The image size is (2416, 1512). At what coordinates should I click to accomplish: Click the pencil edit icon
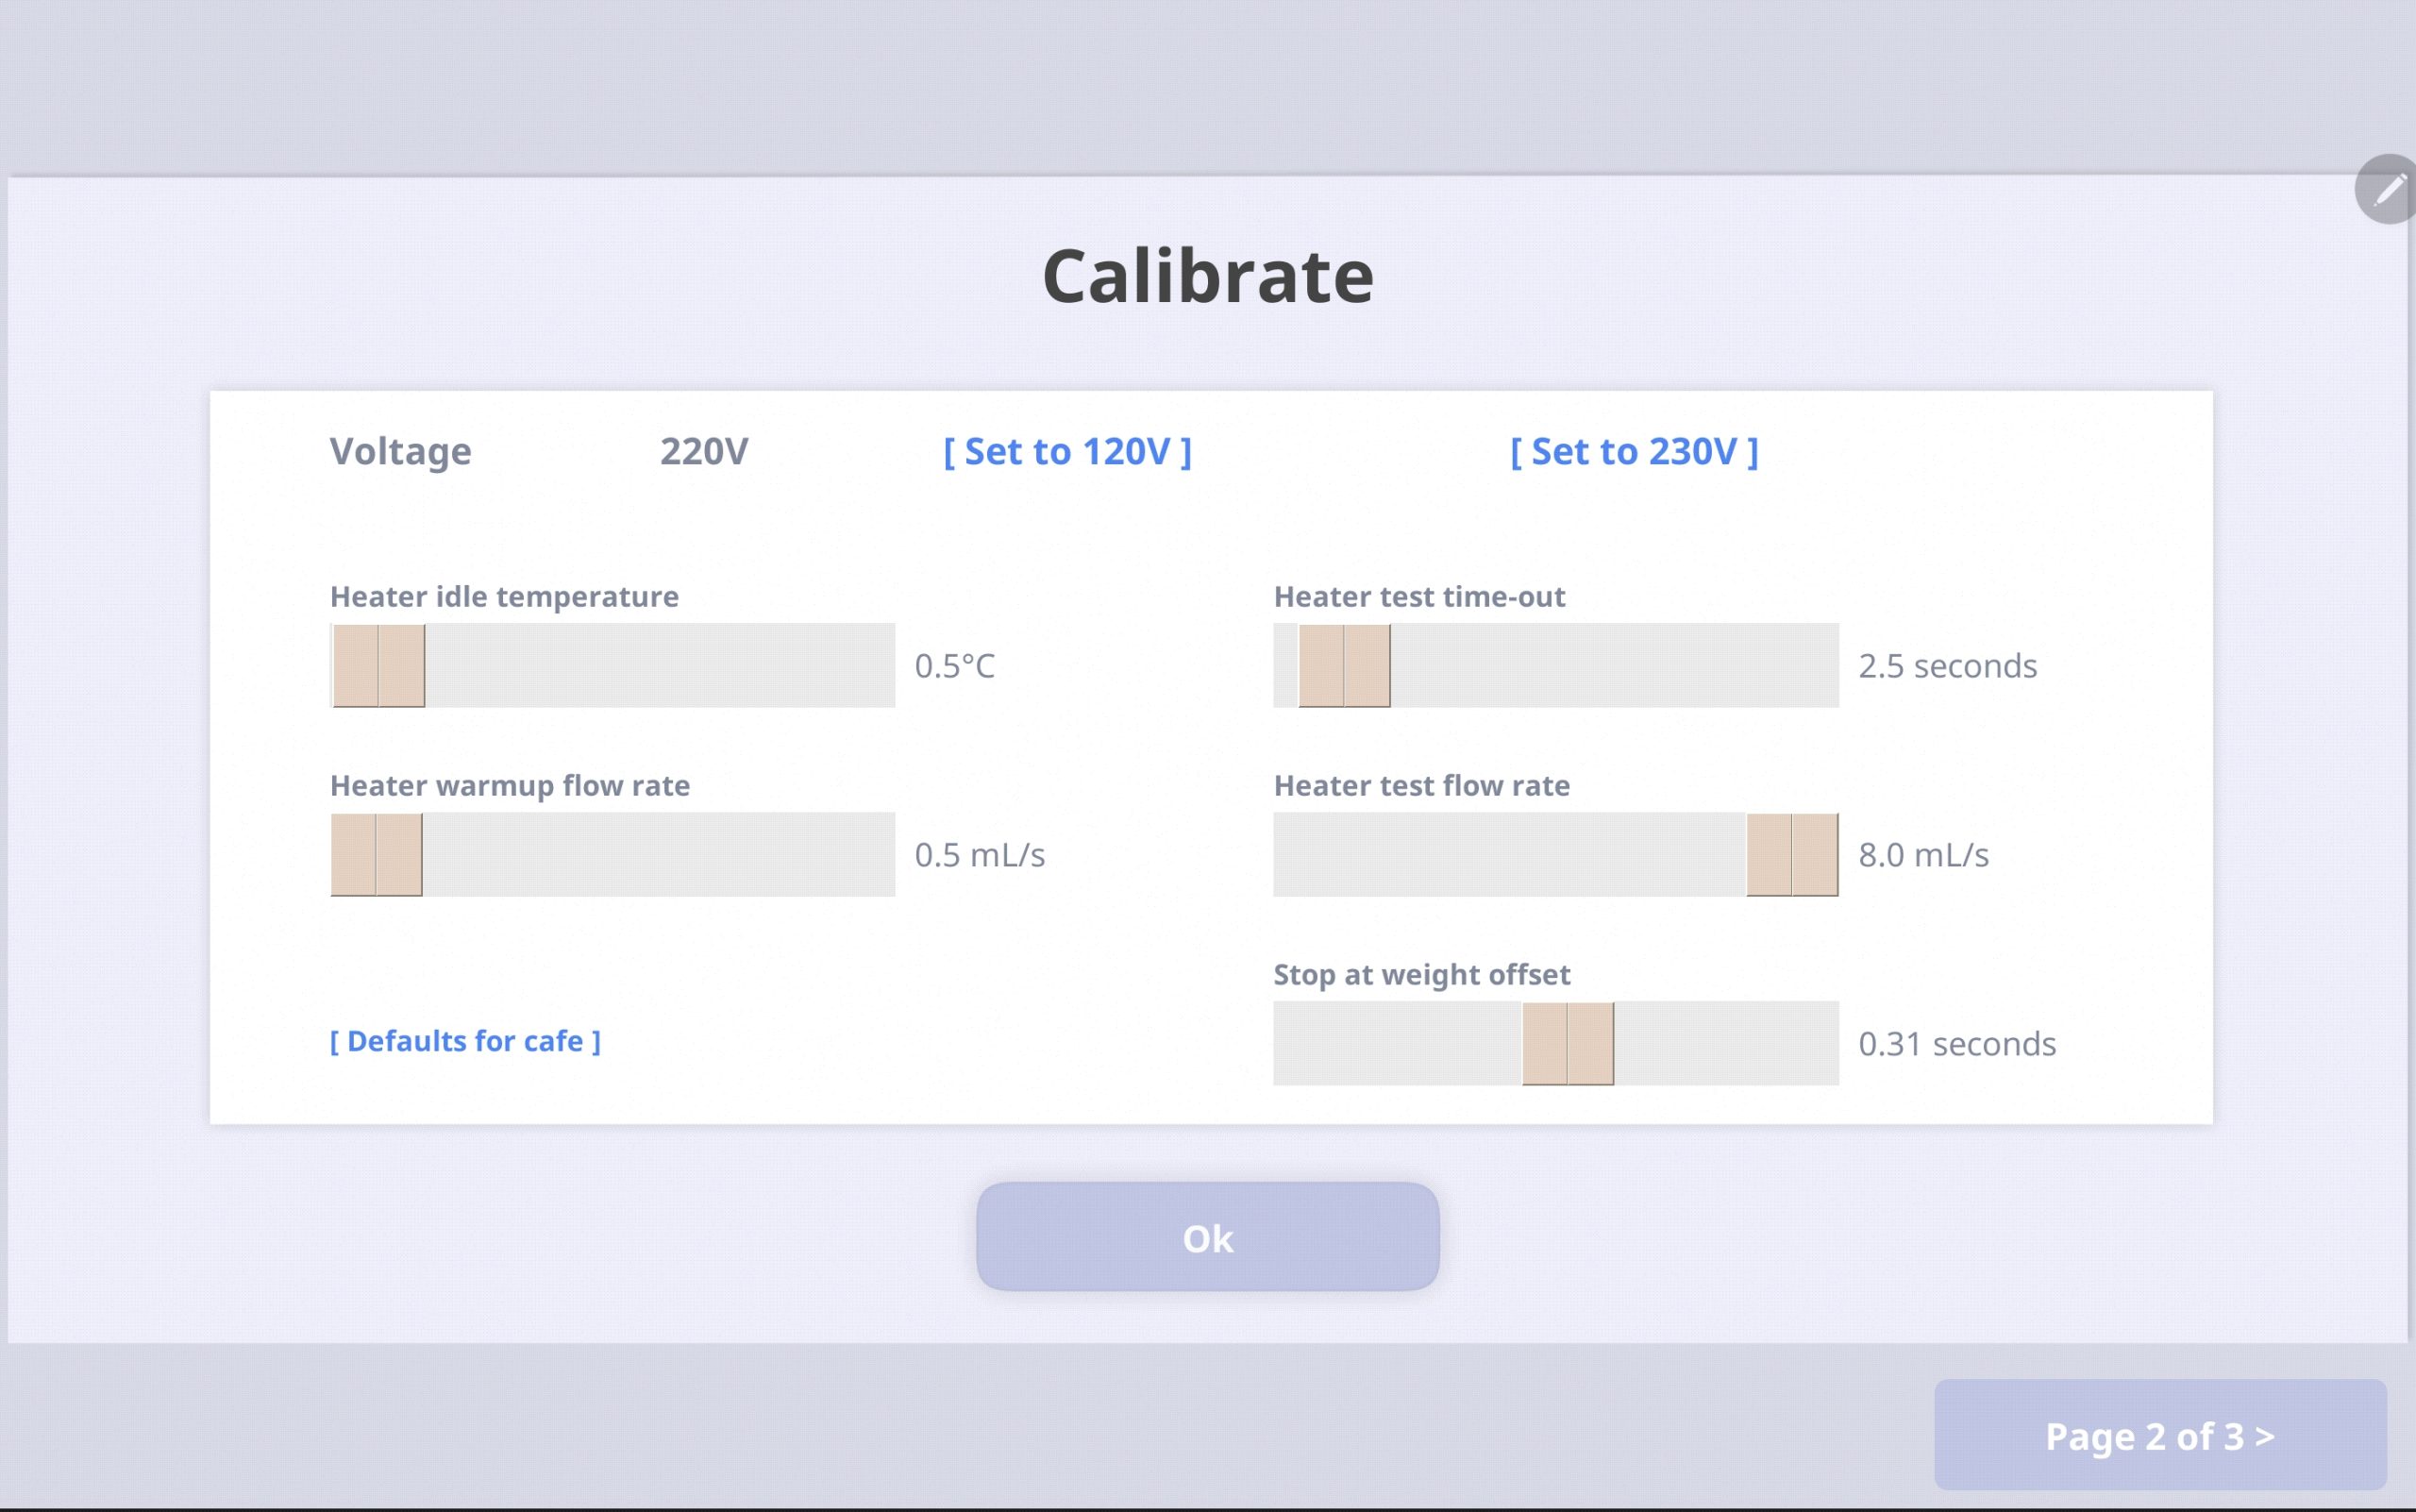pyautogui.click(x=2389, y=189)
